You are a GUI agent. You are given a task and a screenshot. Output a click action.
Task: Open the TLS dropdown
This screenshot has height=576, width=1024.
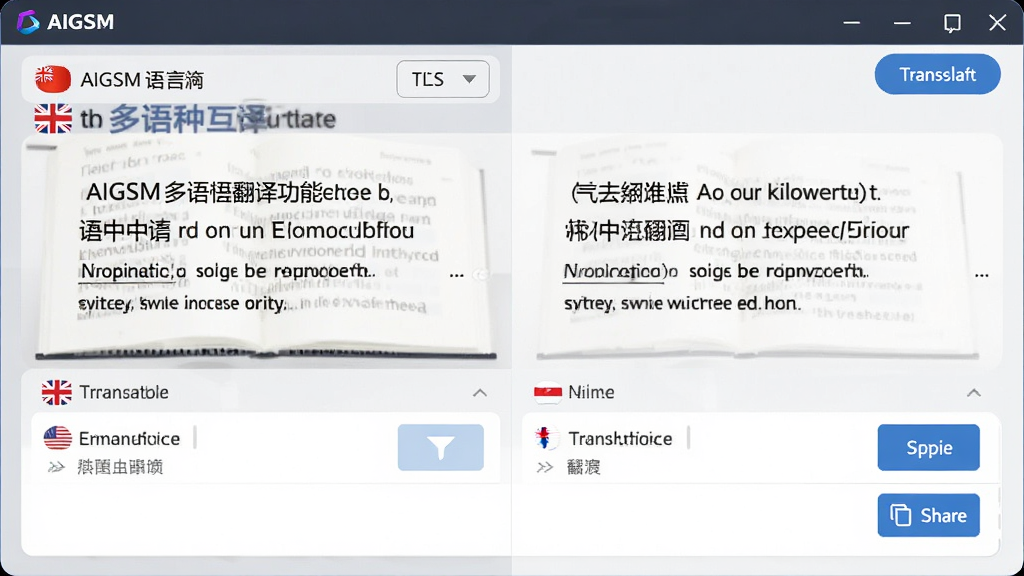pos(443,79)
